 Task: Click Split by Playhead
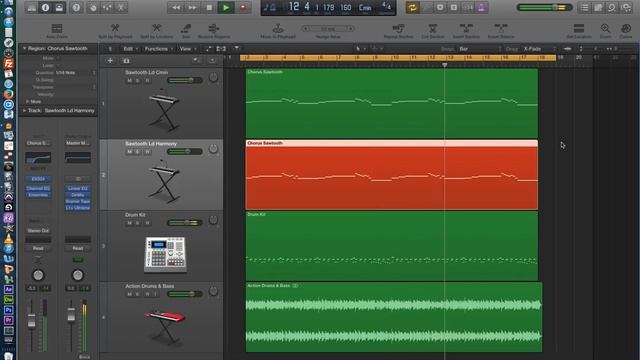[115, 31]
